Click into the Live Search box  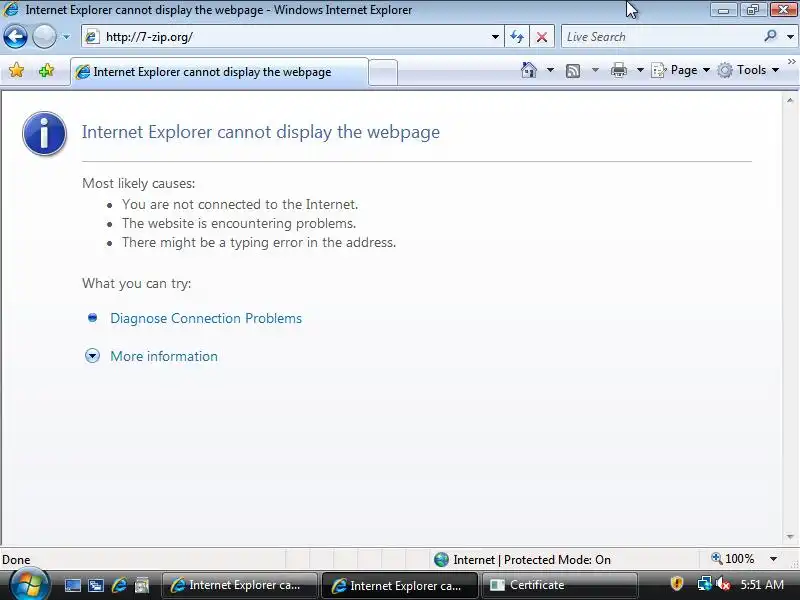661,37
